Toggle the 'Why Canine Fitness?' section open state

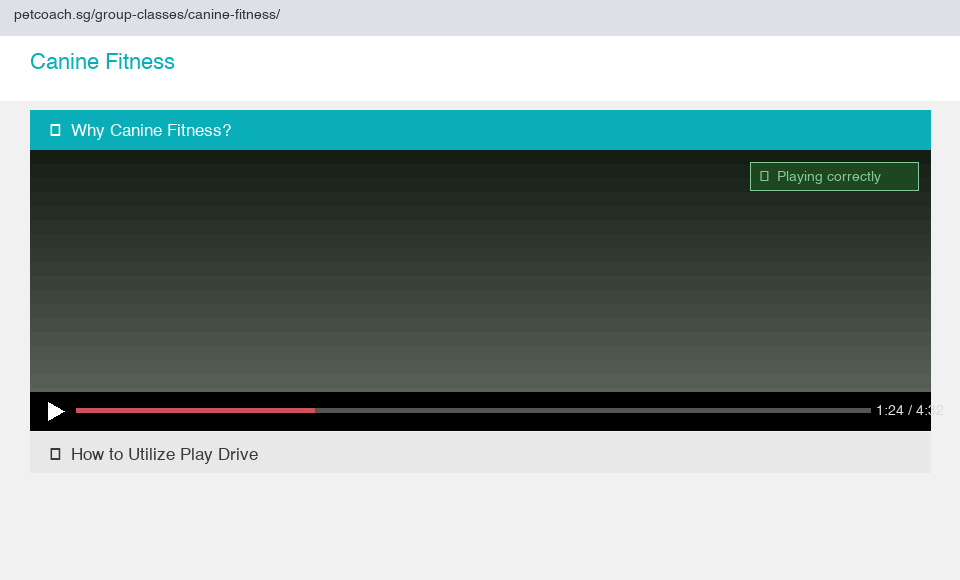(x=150, y=129)
